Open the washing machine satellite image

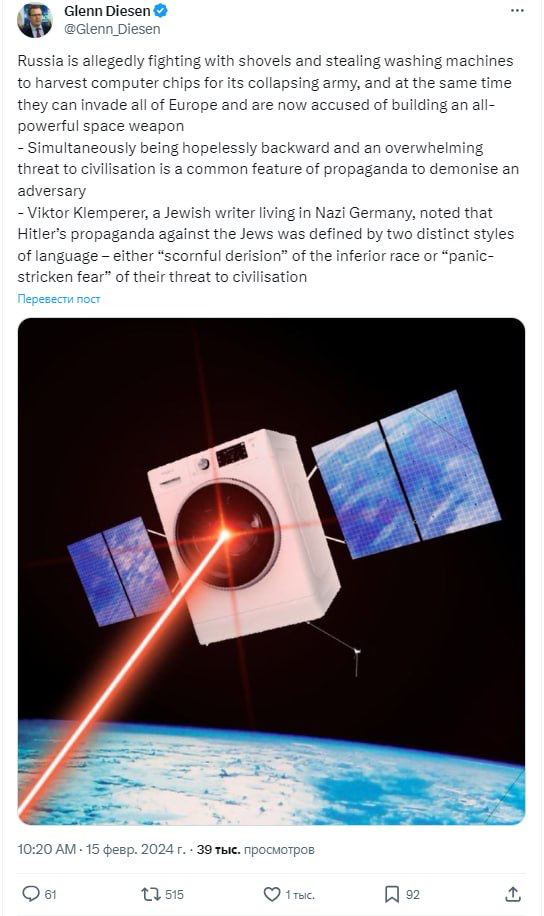[271, 571]
